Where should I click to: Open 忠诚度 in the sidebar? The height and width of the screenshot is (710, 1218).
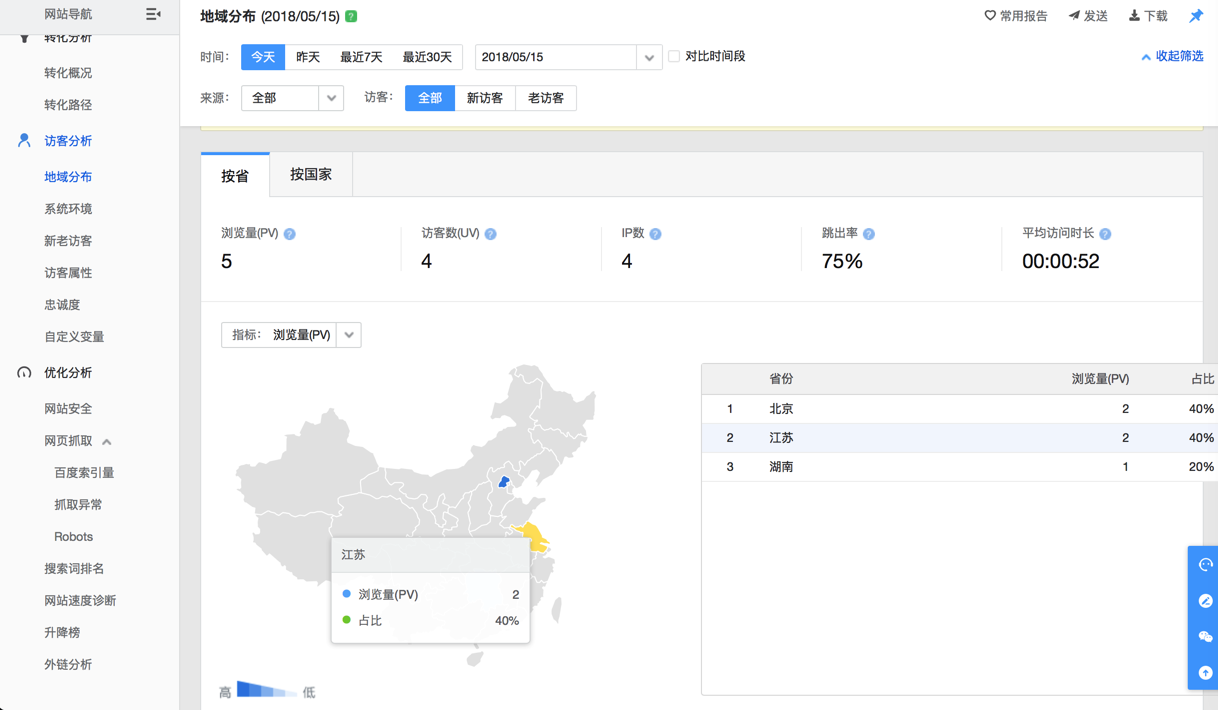click(62, 305)
